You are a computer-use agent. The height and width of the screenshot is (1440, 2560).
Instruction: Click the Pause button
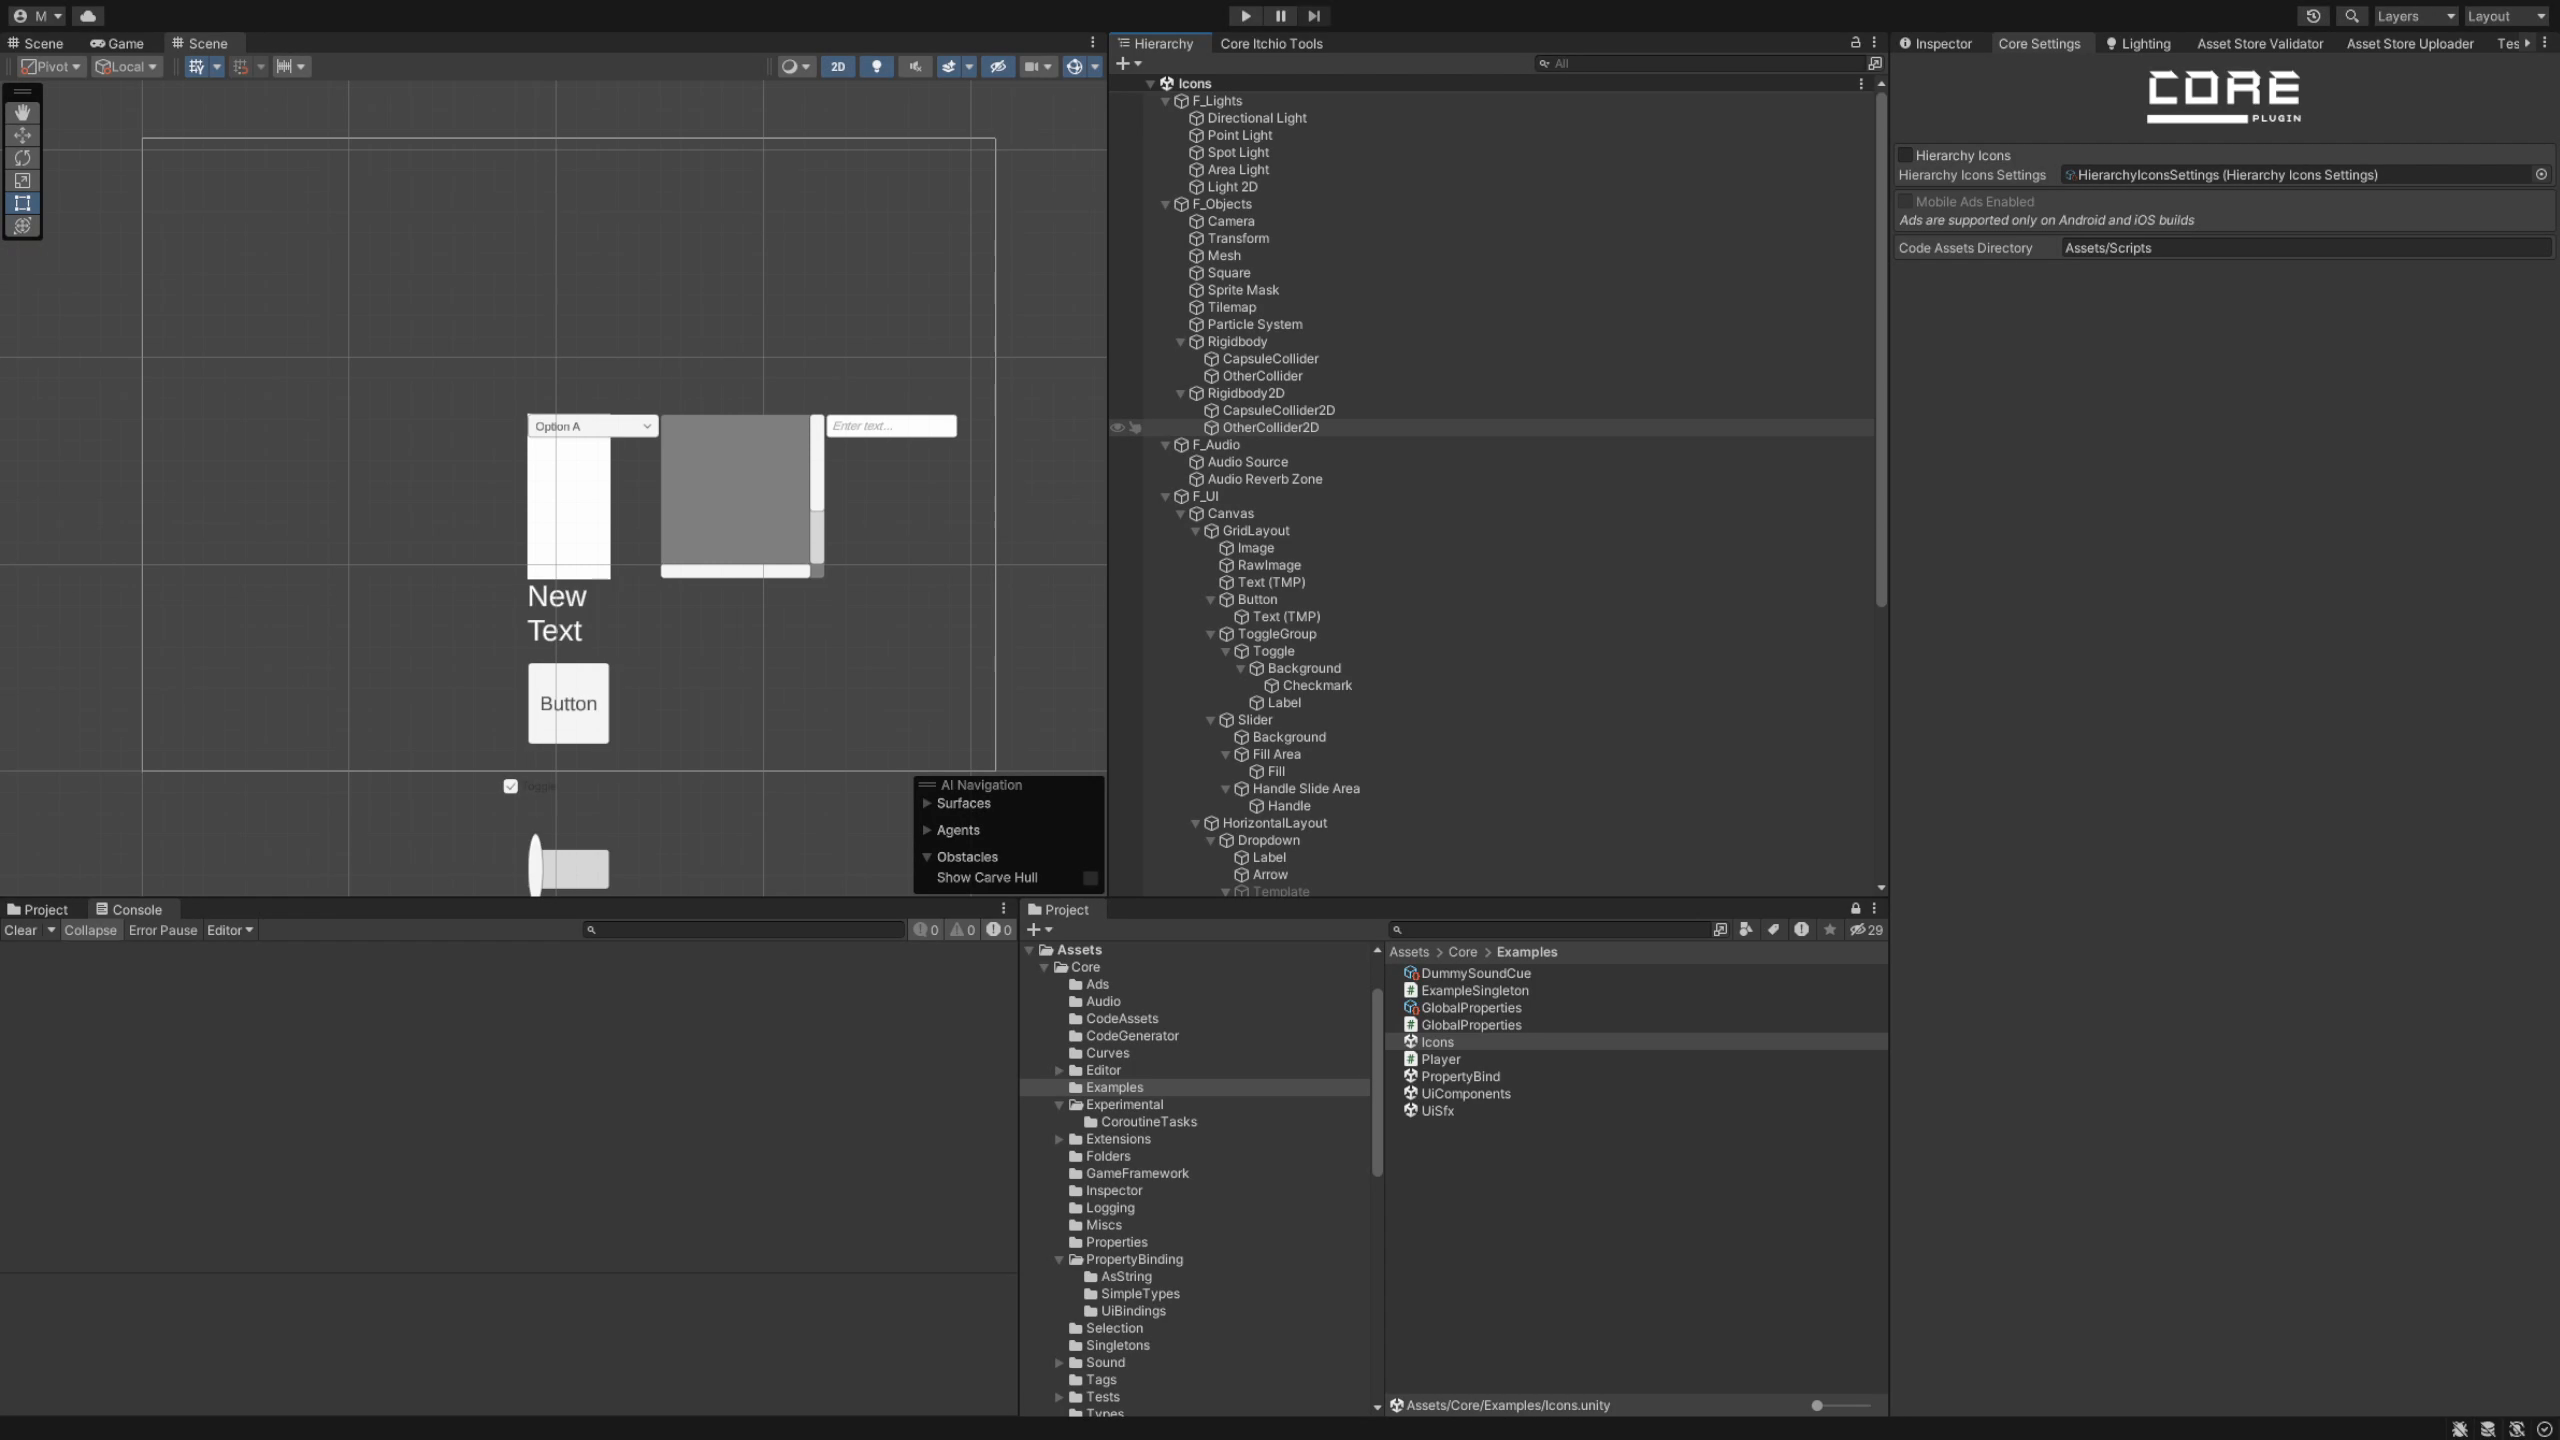(1280, 16)
